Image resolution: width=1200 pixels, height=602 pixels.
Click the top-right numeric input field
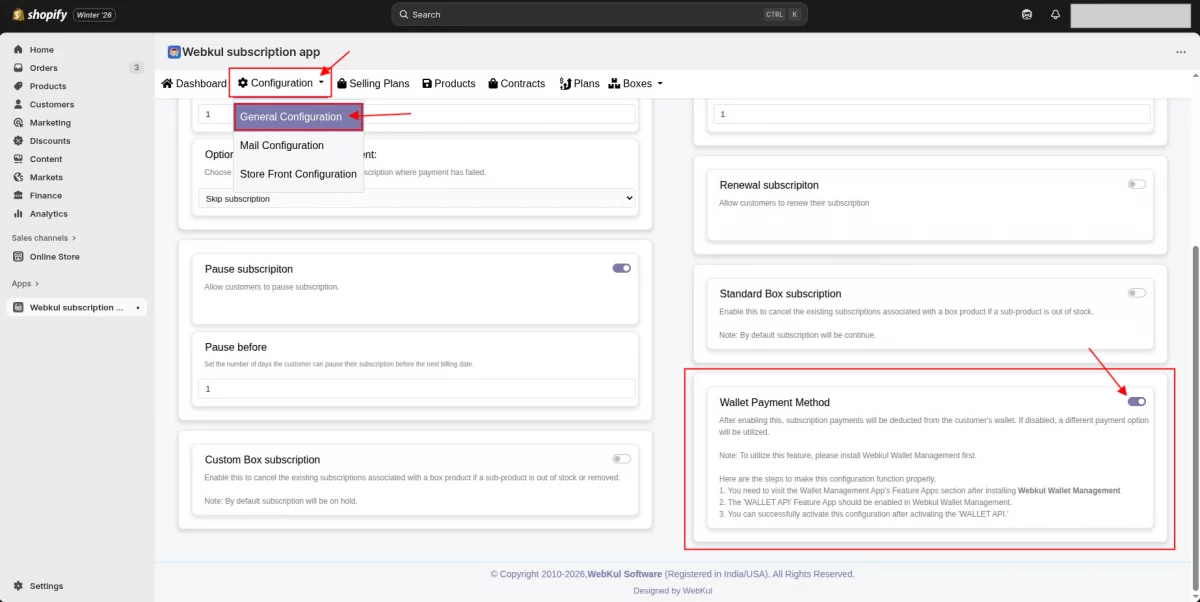click(x=932, y=114)
